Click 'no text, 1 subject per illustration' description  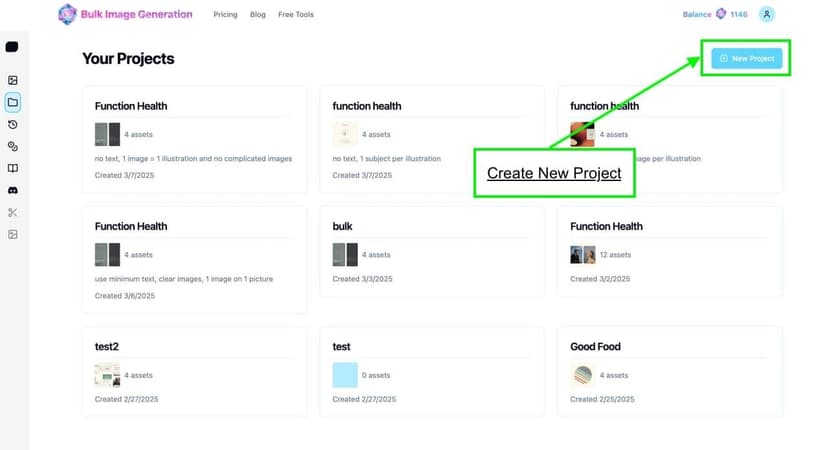point(387,158)
